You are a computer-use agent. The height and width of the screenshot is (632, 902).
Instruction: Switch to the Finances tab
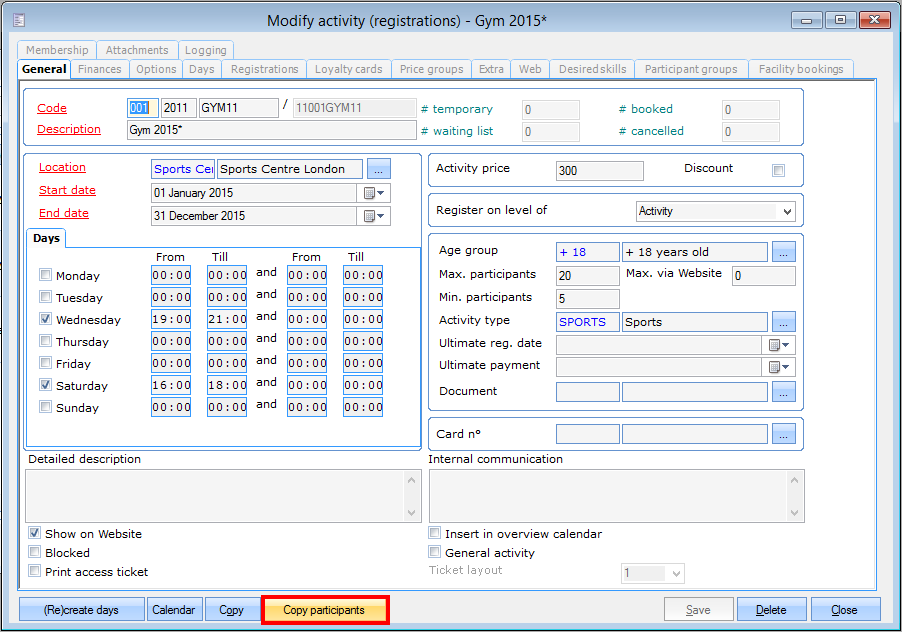click(100, 69)
